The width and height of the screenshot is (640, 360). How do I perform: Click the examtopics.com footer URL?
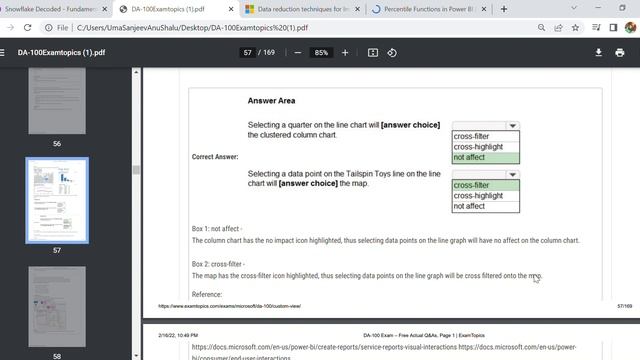229,306
